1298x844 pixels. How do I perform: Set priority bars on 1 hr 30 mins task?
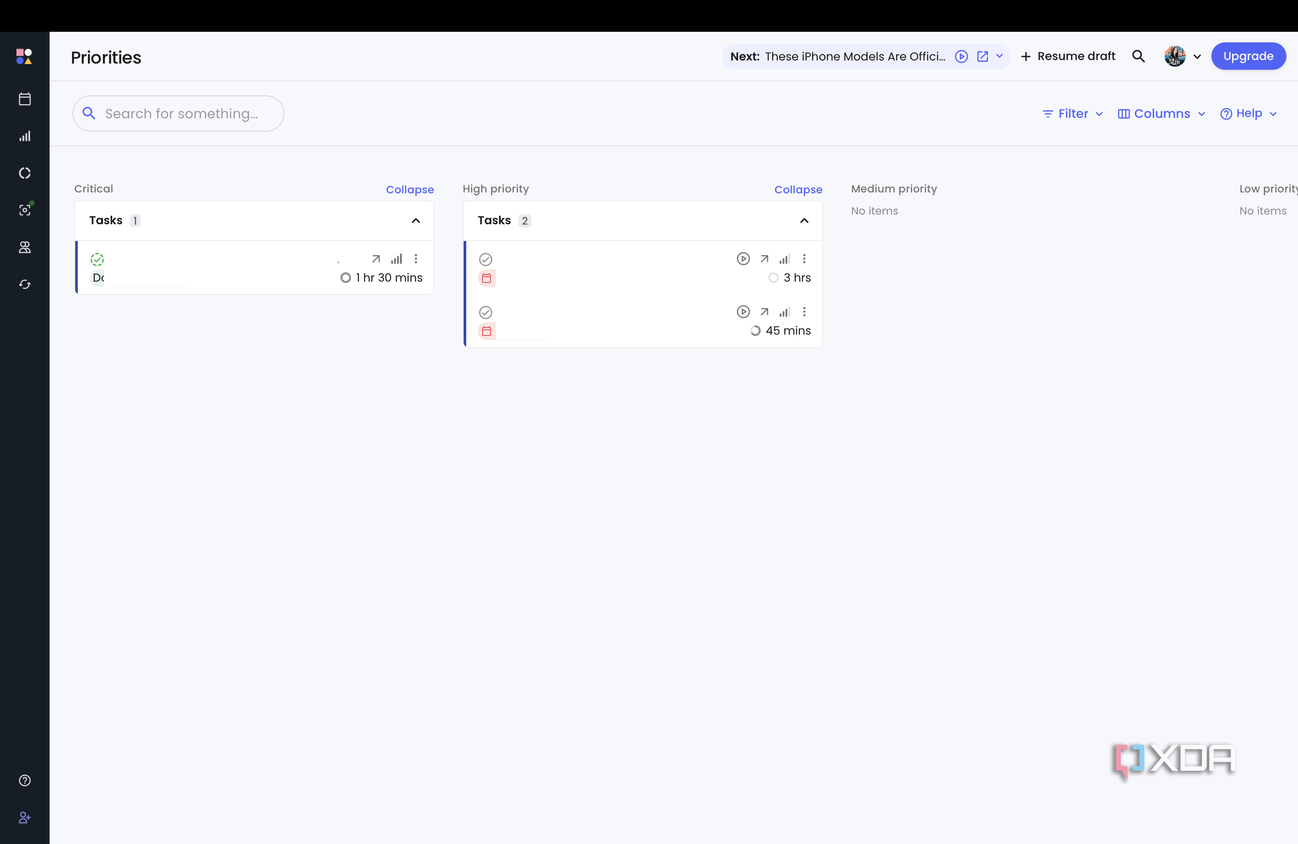[396, 259]
